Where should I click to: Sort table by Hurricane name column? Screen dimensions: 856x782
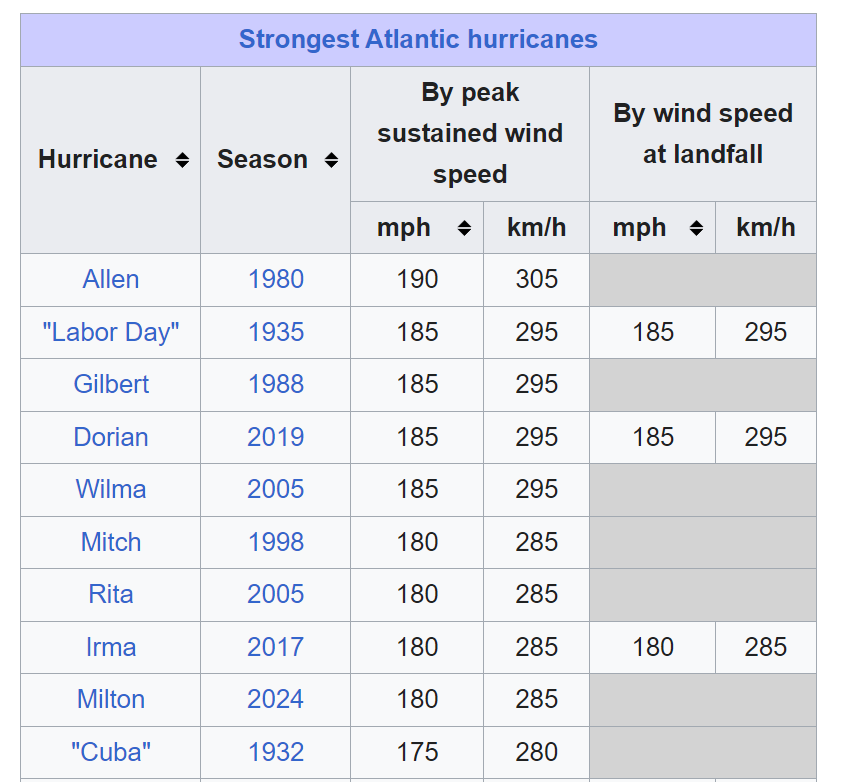tap(182, 160)
